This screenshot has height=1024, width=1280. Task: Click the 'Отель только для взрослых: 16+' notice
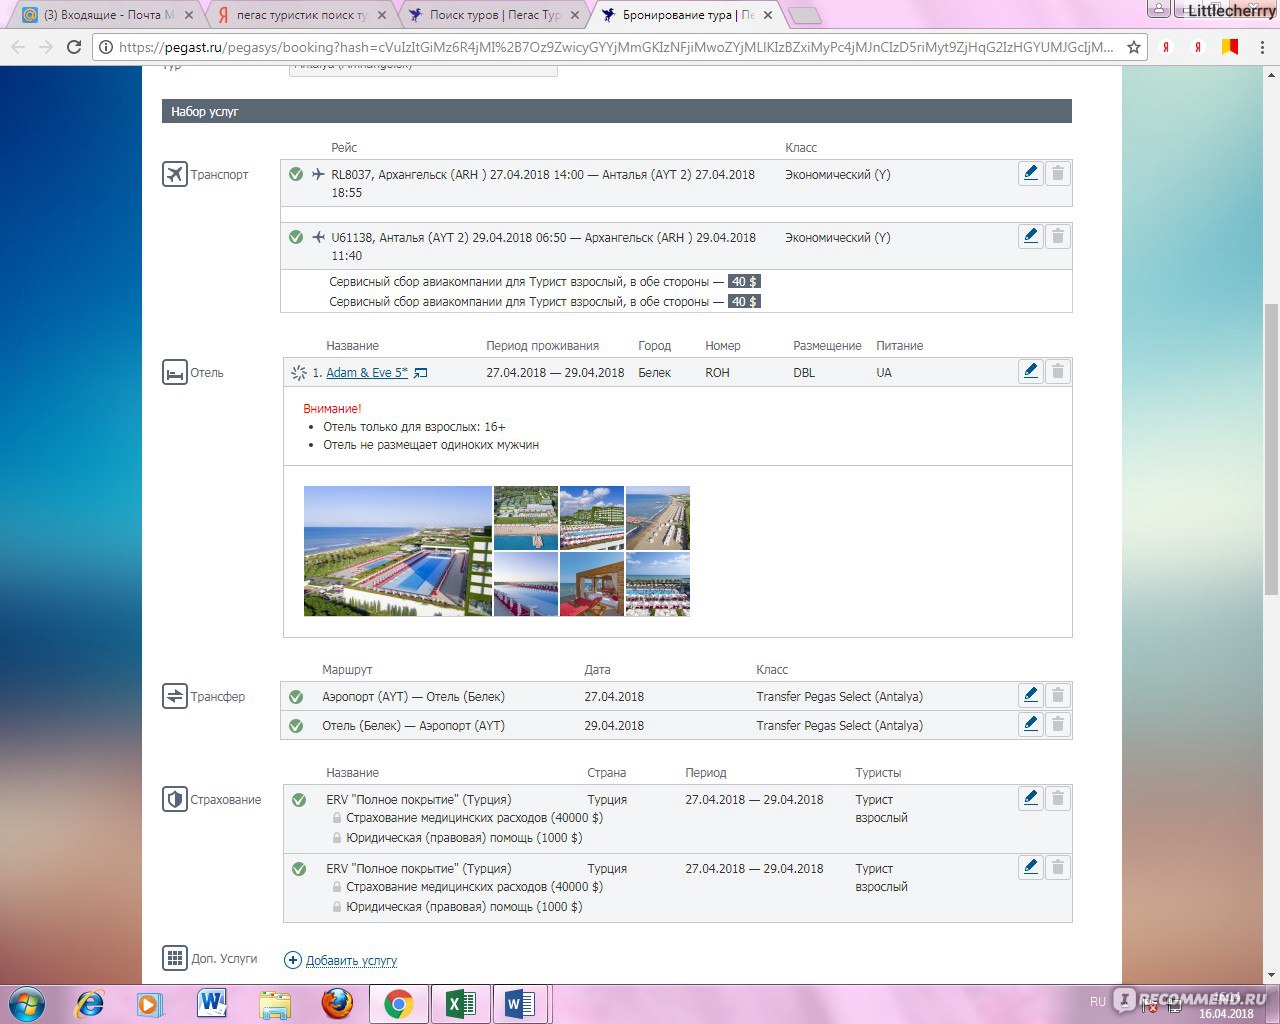pyautogui.click(x=414, y=426)
